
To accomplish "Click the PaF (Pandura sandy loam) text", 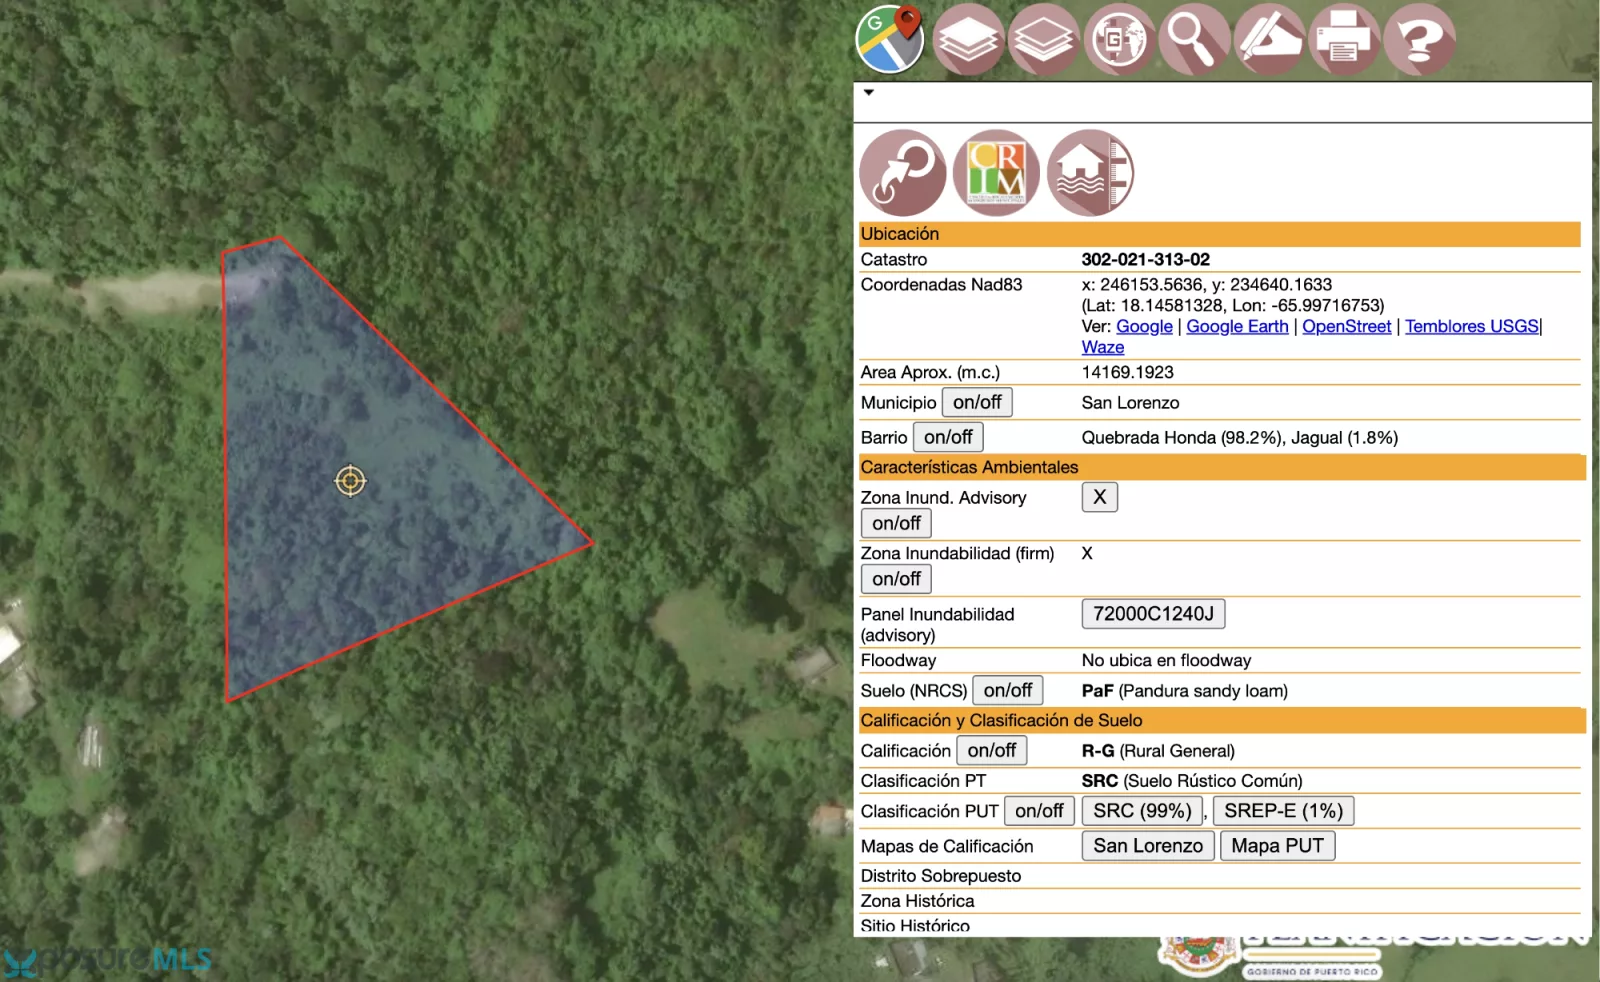I will [x=1185, y=691].
